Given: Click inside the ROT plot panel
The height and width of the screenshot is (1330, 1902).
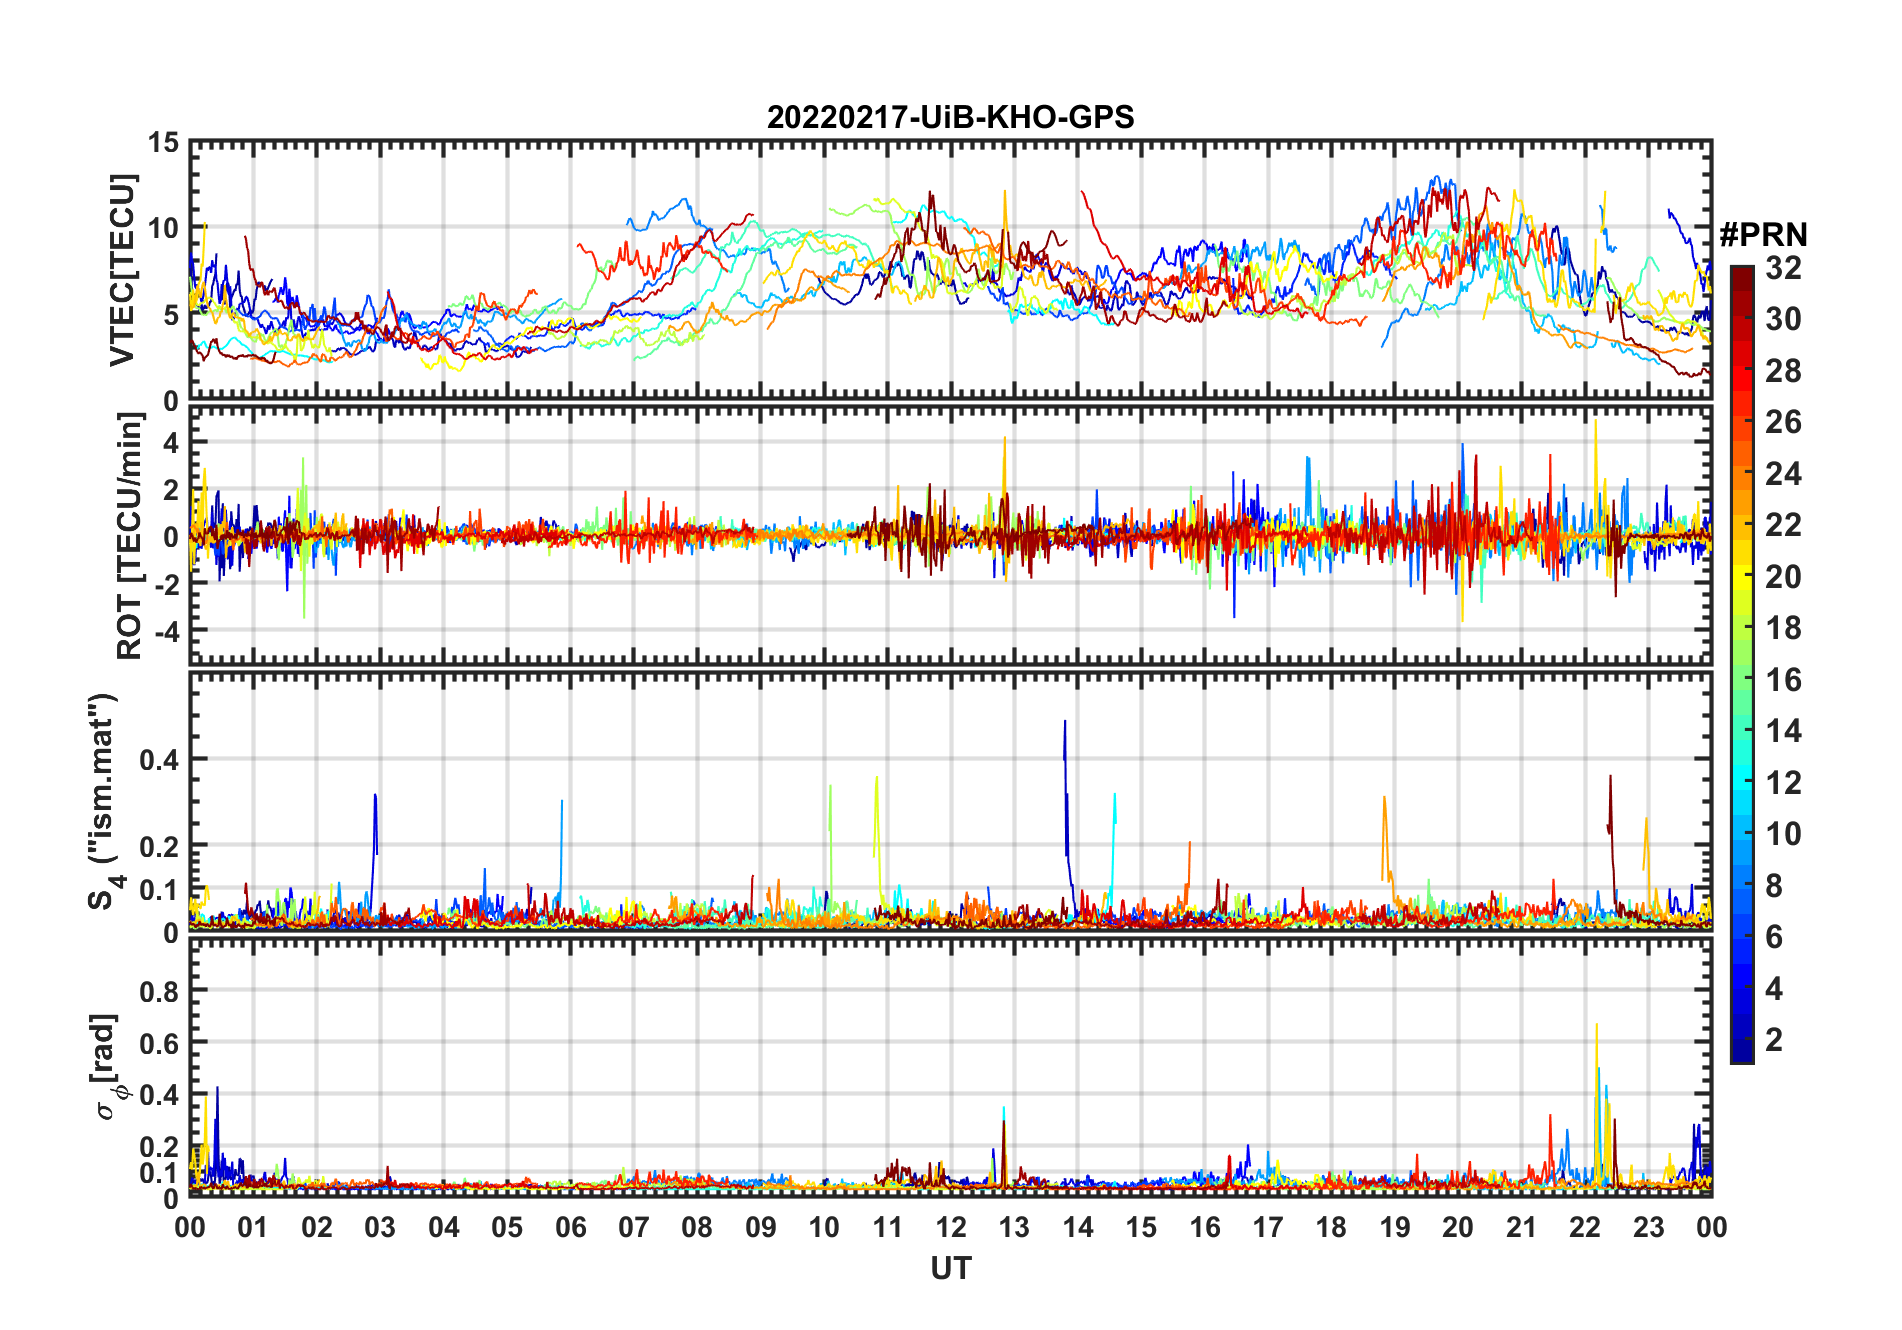Looking at the screenshot, I should click(951, 535).
